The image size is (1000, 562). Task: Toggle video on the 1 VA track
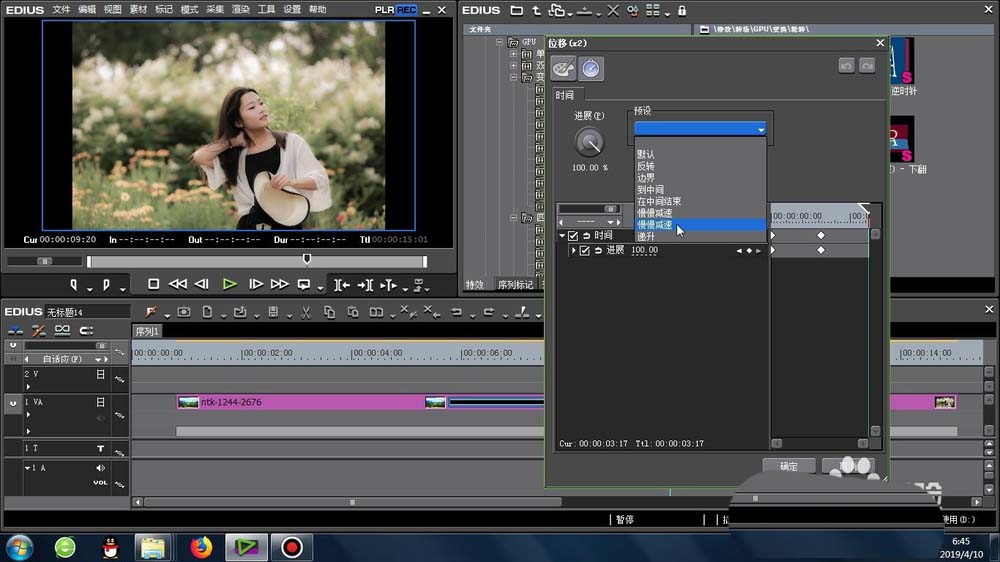[x=100, y=402]
